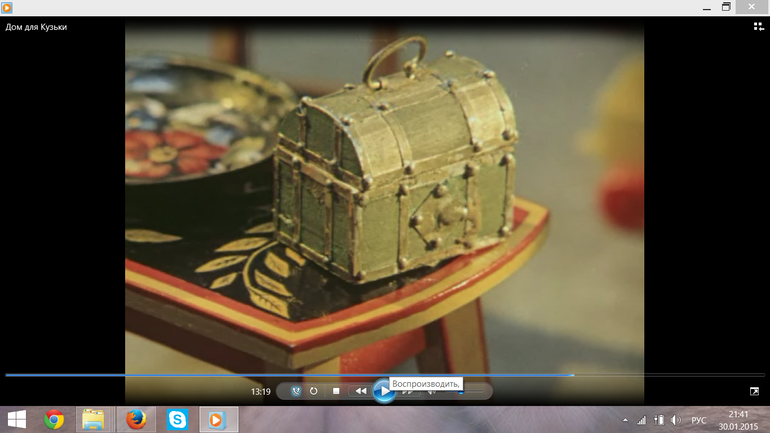Open the Windows Start menu
The height and width of the screenshot is (433, 770).
pyautogui.click(x=17, y=420)
